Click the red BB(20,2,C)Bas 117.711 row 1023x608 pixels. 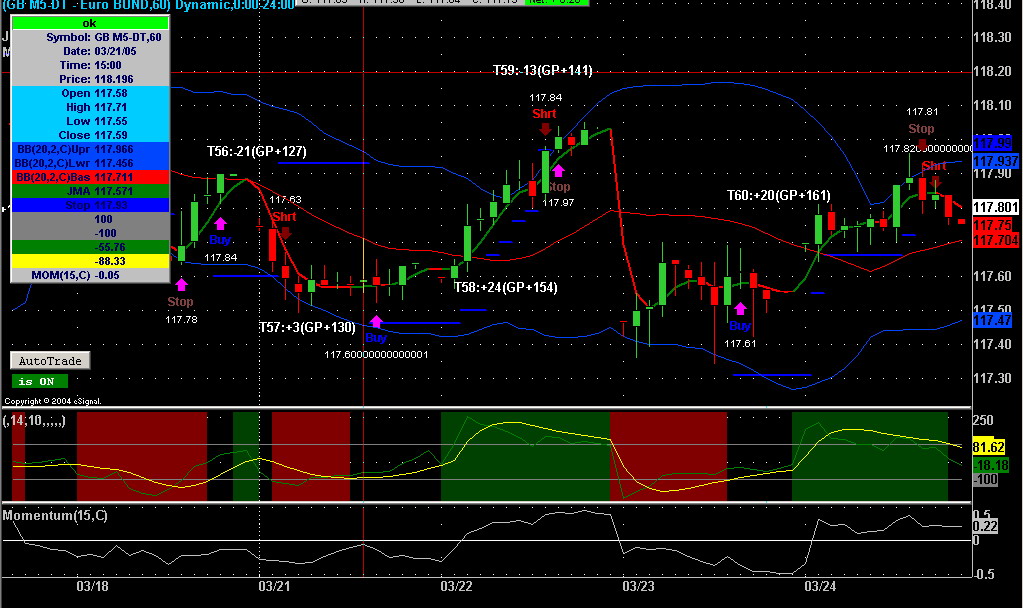[x=90, y=177]
